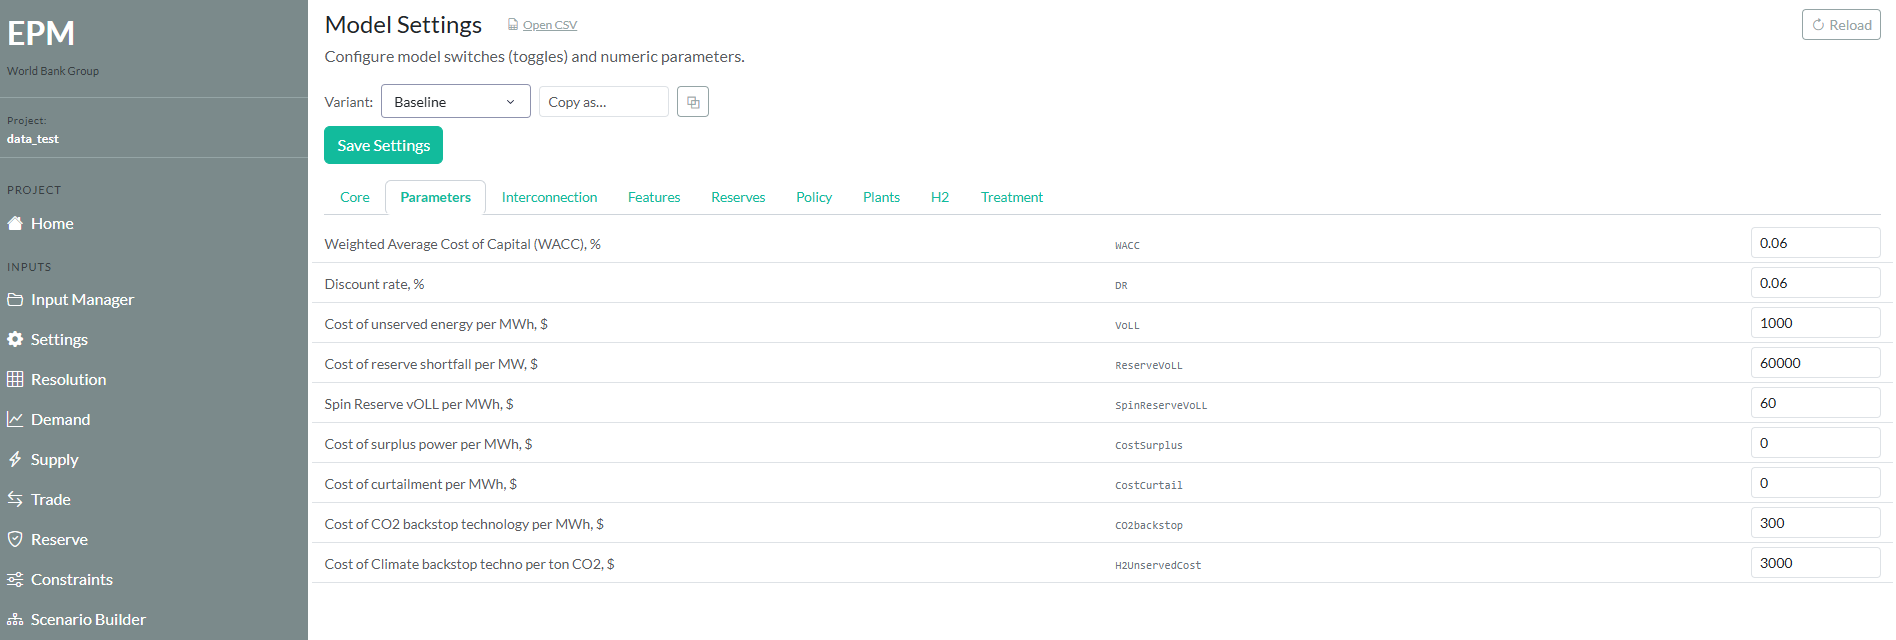Click the Constraints sliders icon
Screen dimensions: 1896x640
(x=15, y=580)
